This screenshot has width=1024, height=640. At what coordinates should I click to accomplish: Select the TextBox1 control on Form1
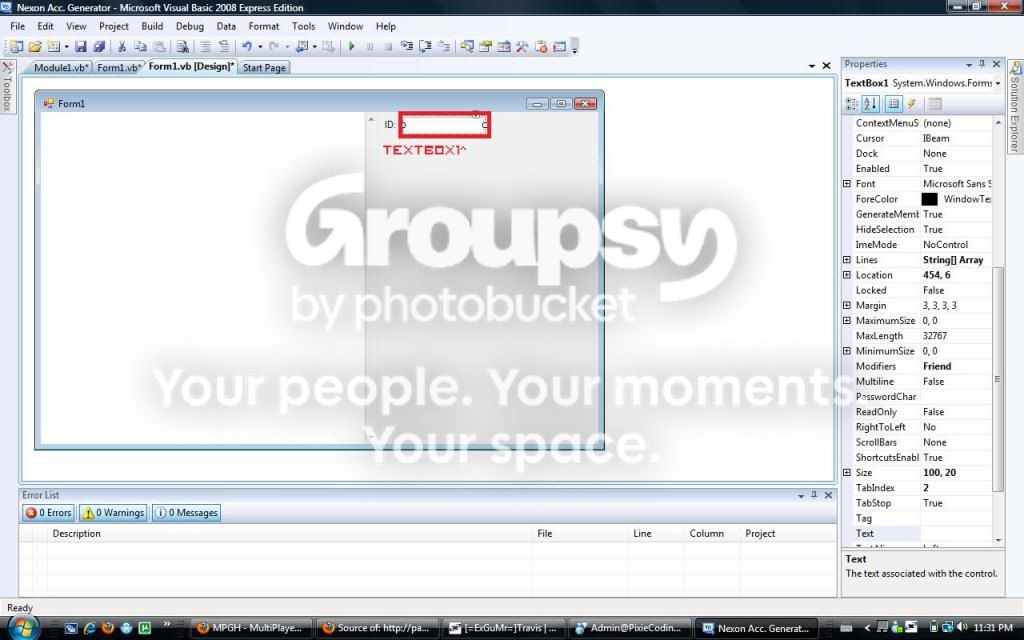pos(444,125)
